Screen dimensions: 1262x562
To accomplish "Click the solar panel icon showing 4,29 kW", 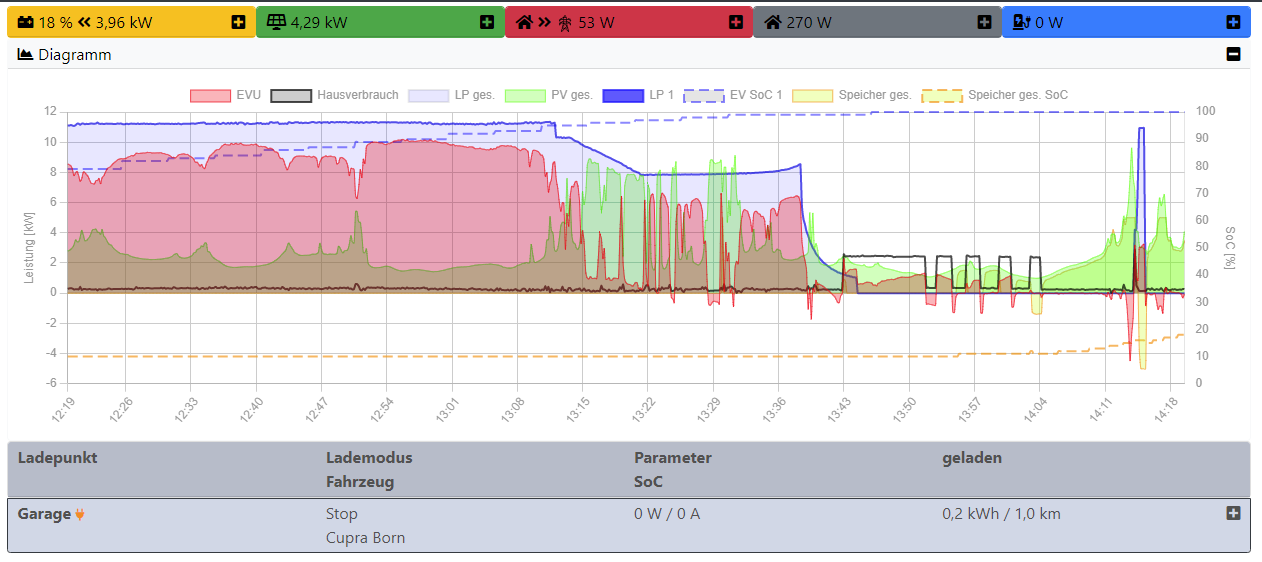I will (x=275, y=22).
